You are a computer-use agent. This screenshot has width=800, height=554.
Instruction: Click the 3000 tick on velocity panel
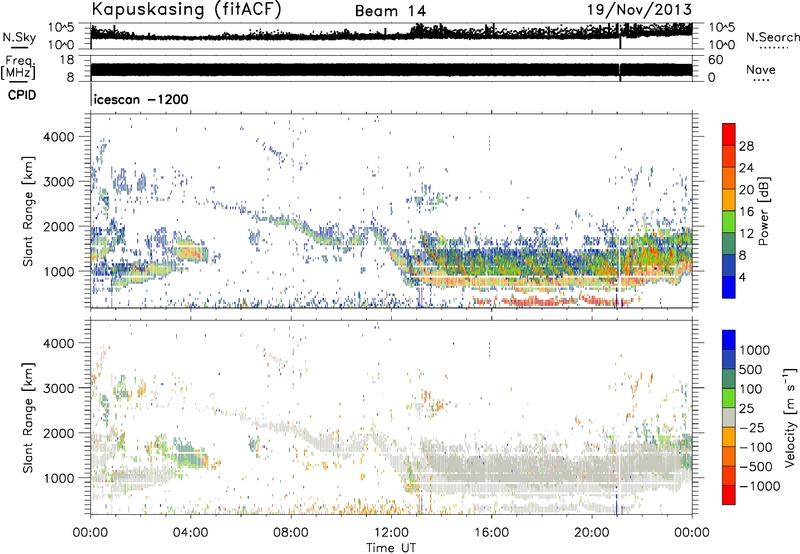pyautogui.click(x=59, y=388)
